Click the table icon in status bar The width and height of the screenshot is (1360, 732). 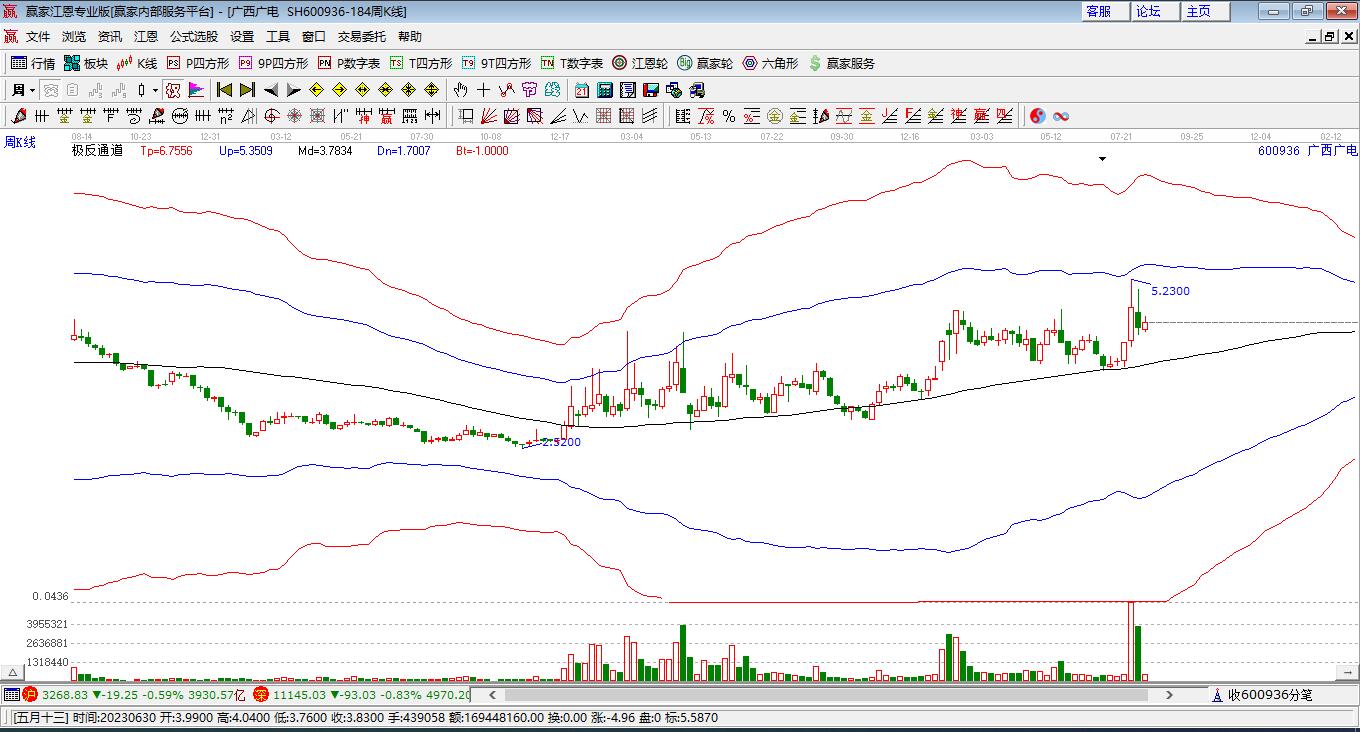click(x=11, y=694)
